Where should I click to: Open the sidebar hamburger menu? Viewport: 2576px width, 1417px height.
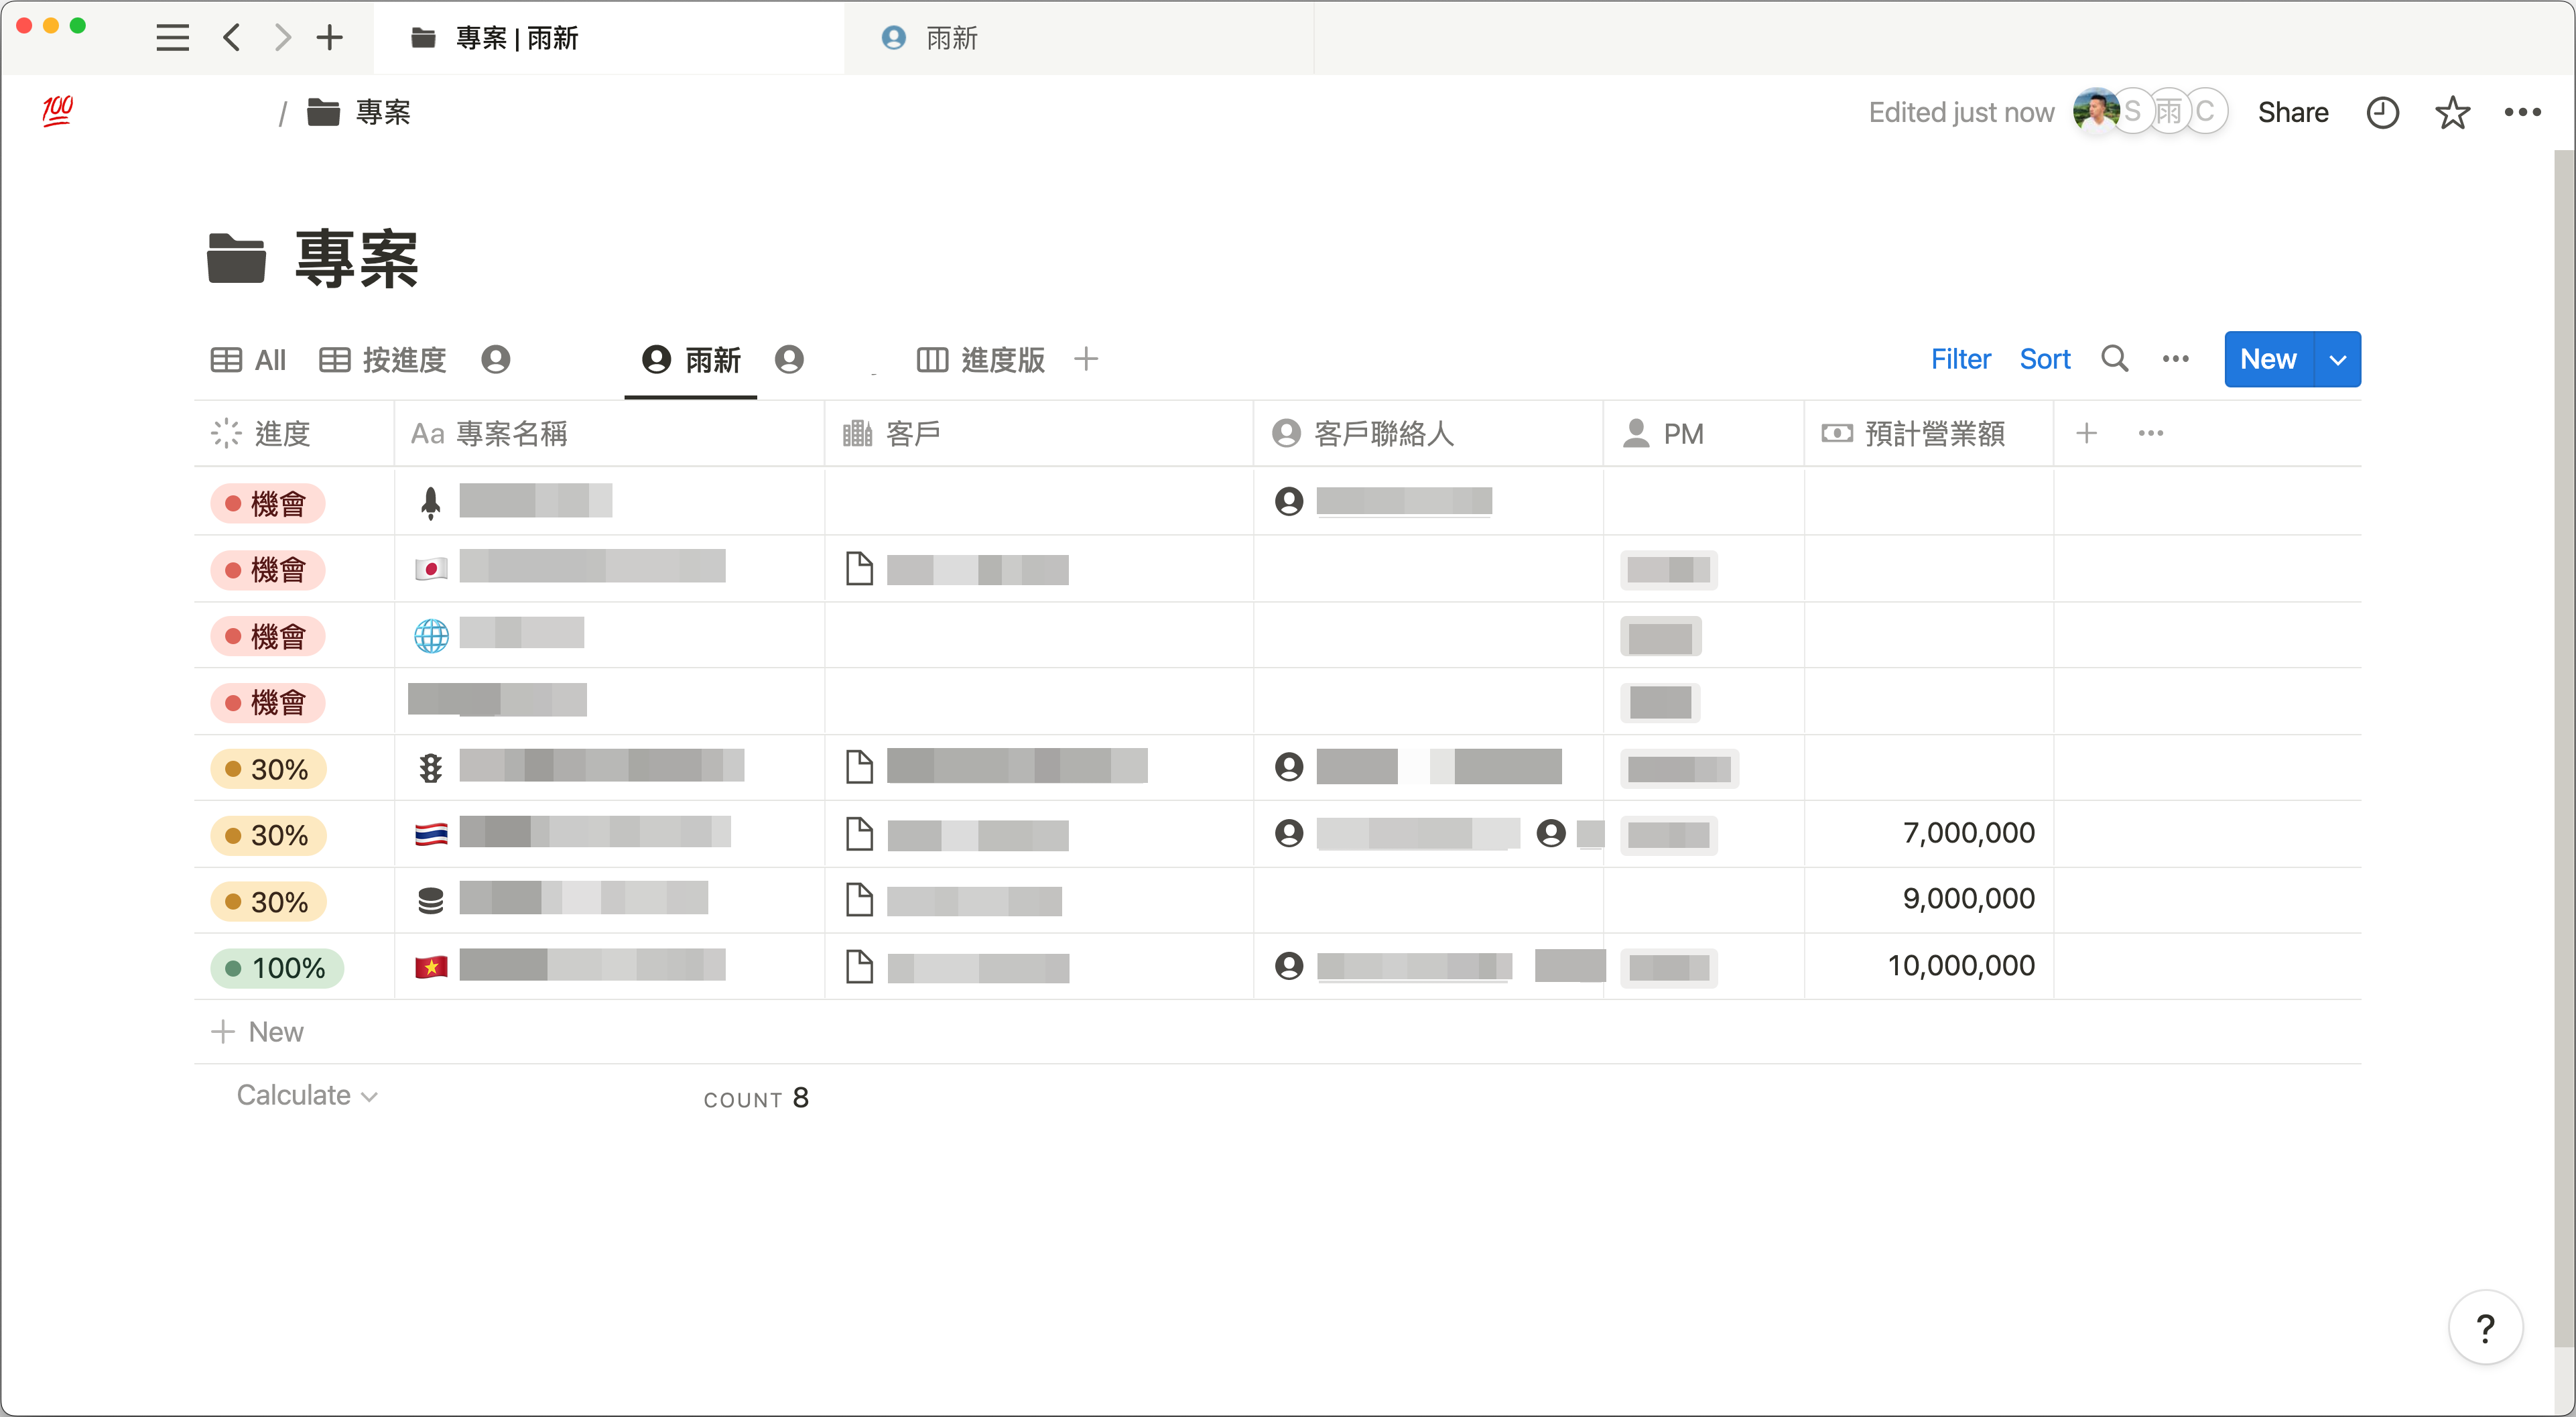tap(172, 38)
